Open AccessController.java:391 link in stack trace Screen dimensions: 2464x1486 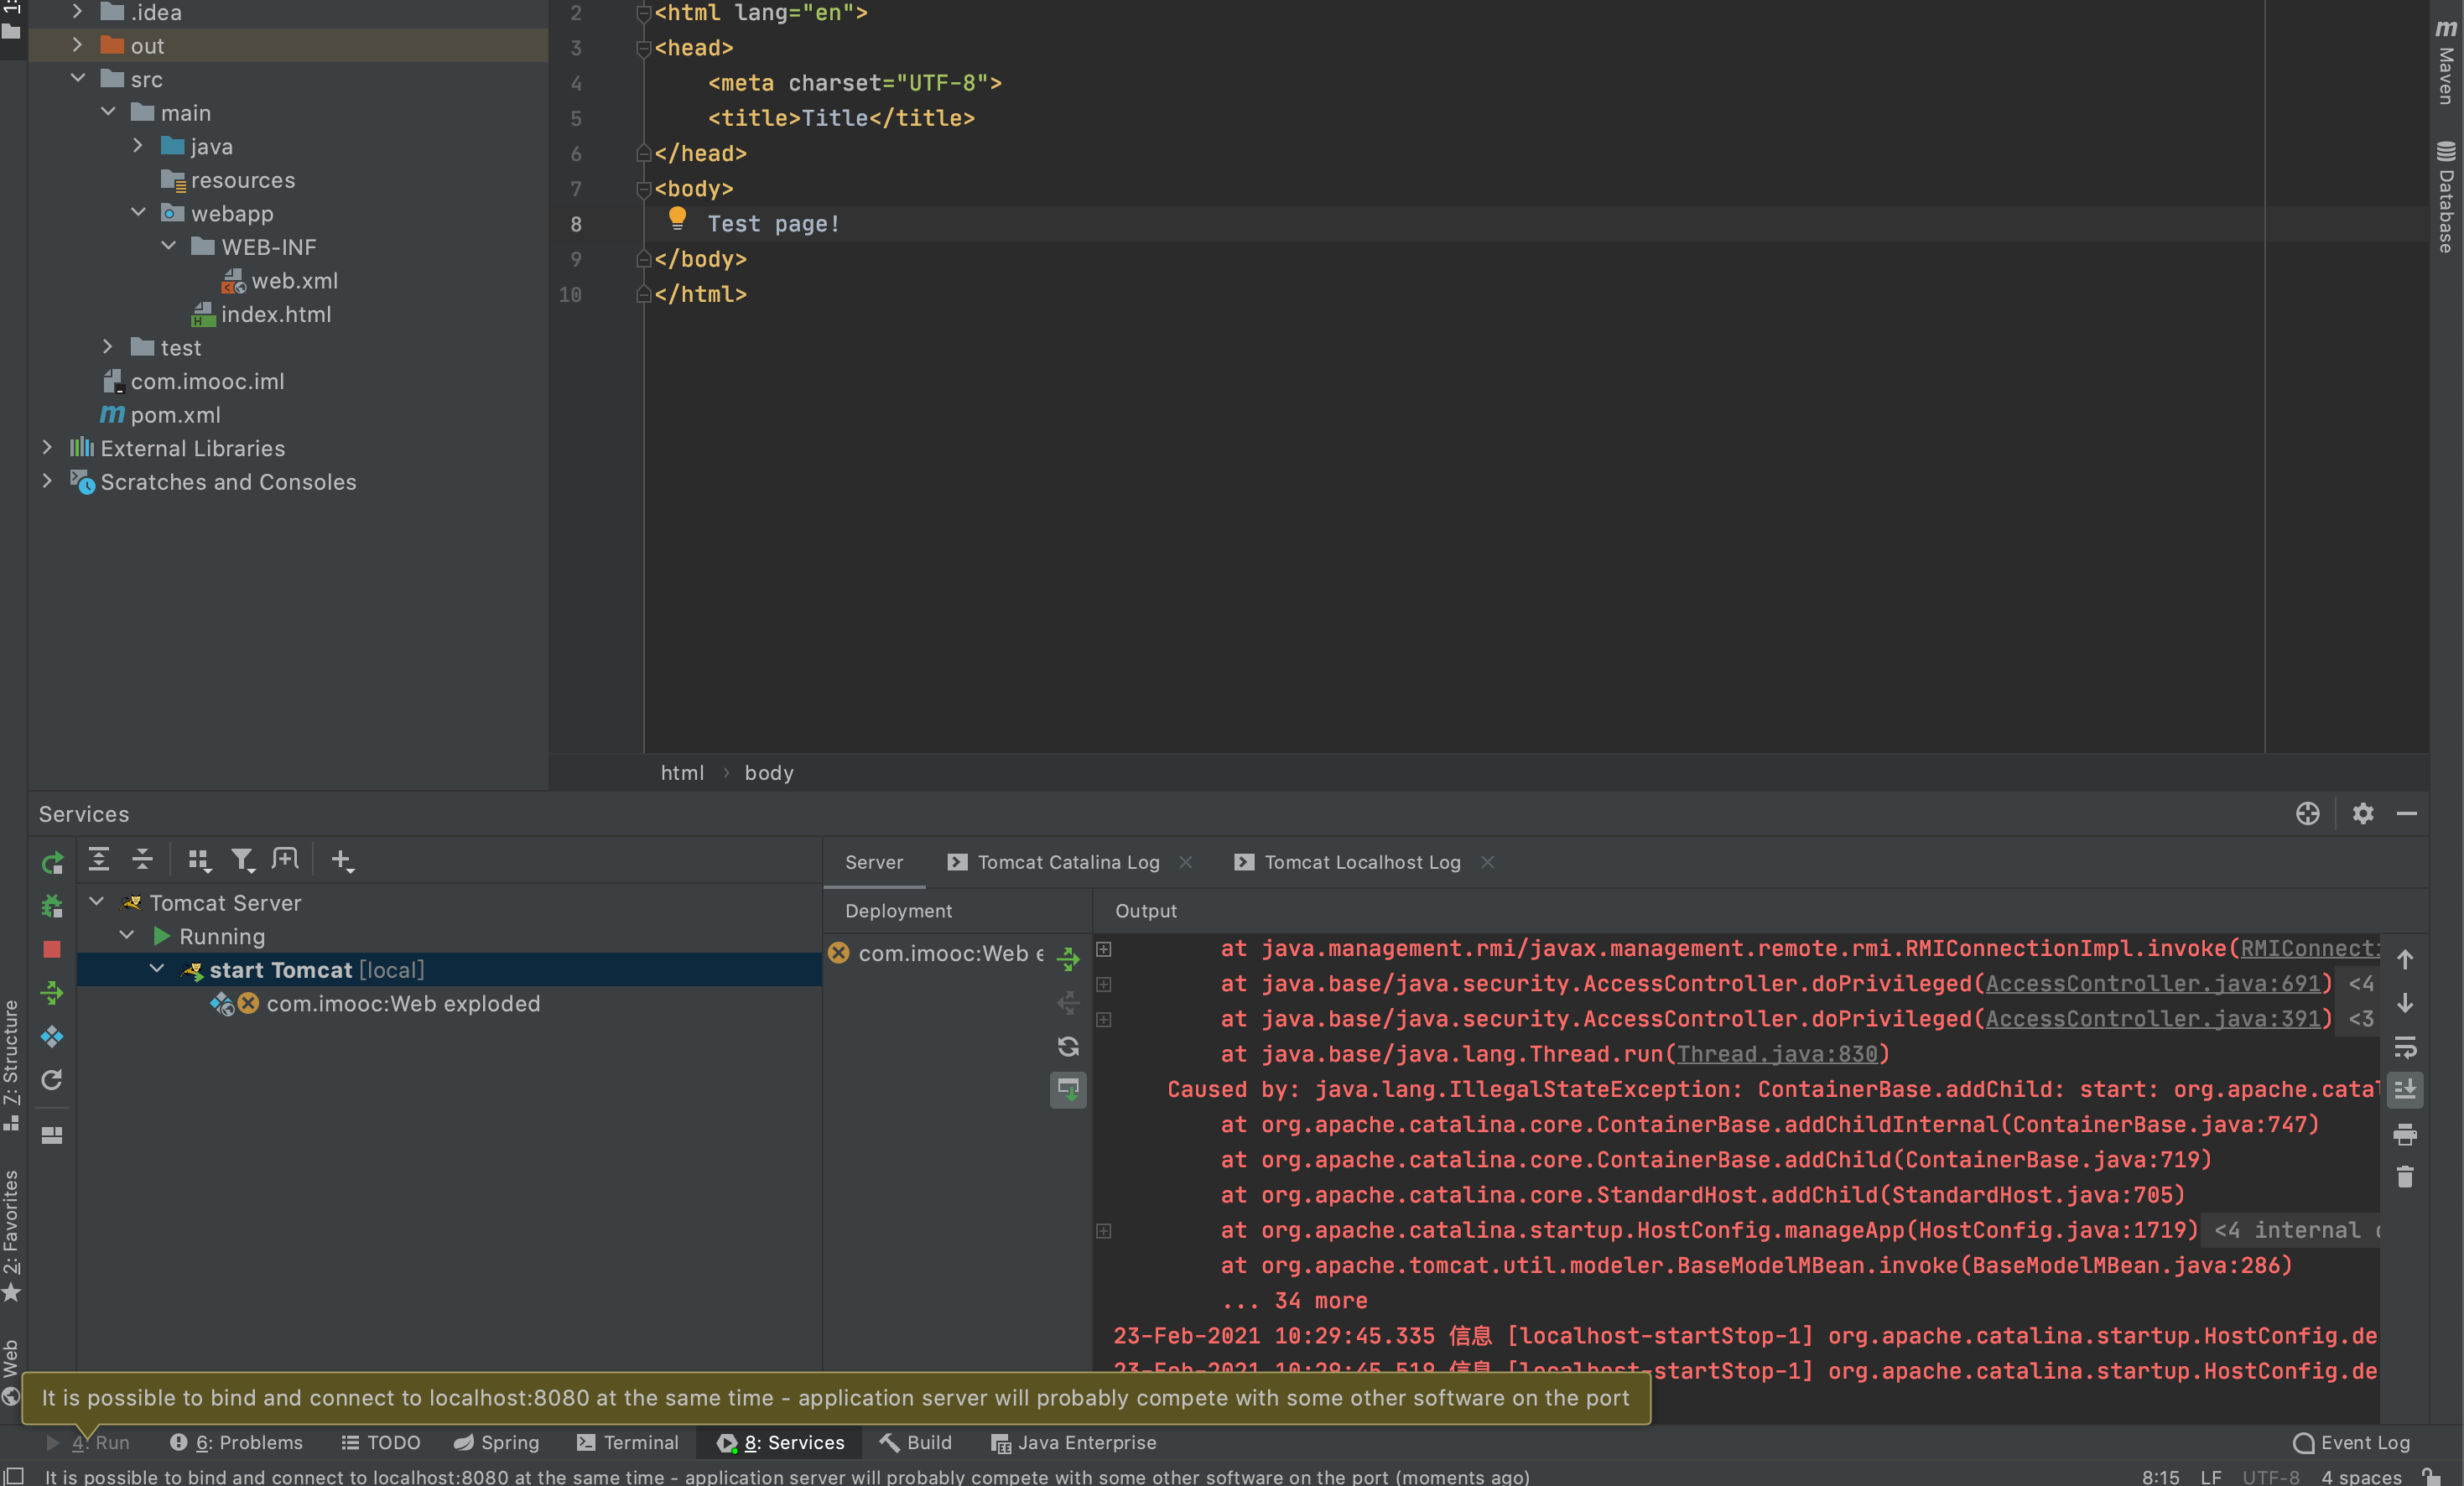(2153, 1019)
